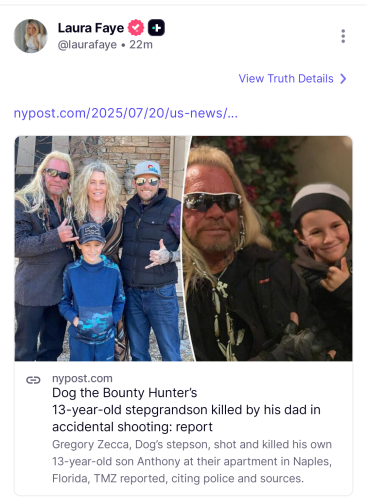This screenshot has height=500, width=367.
Task: Click the boy in blue hoodie photo area
Action: tap(91, 293)
